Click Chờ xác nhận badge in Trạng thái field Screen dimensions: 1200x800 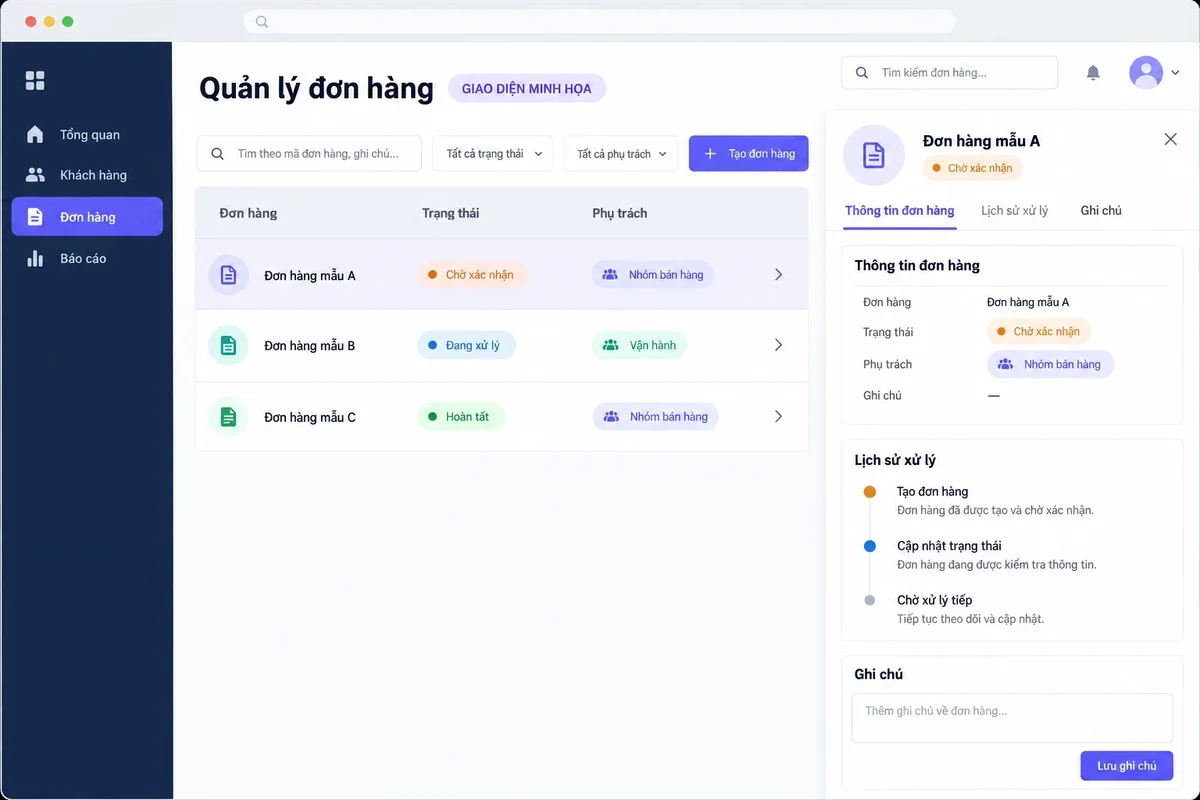(1039, 331)
